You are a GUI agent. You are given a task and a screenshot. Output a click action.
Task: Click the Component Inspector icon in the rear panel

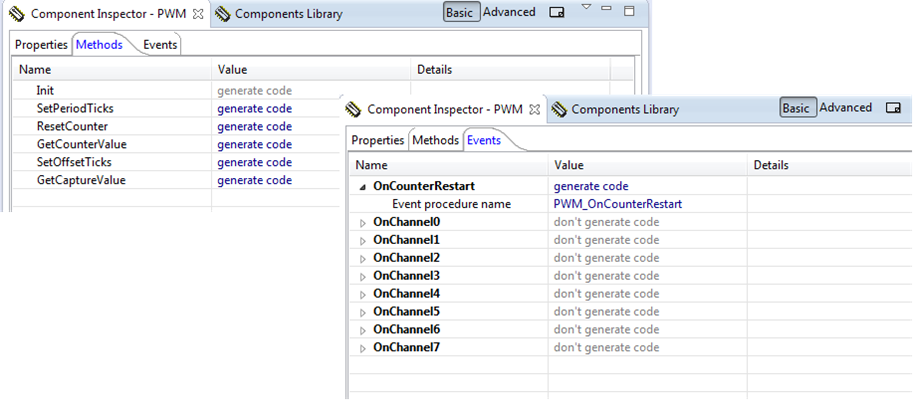pos(17,14)
